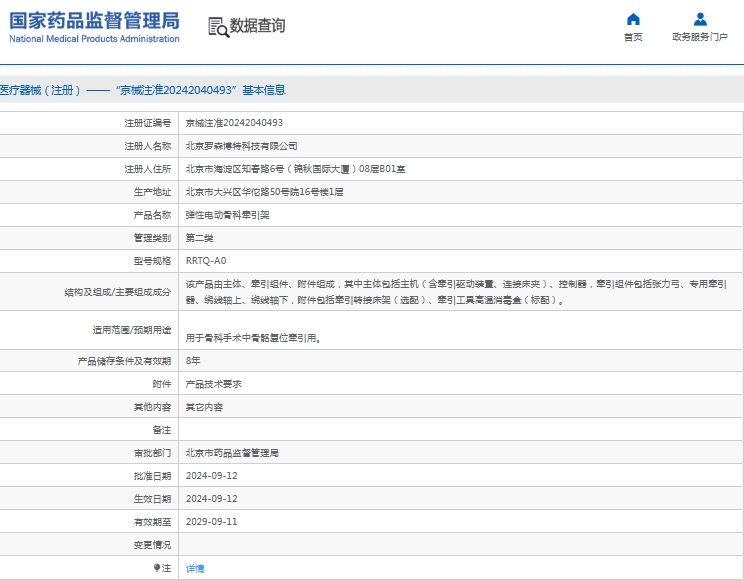Select 北京罗森博特科技有限公司 registrant name

point(242,146)
